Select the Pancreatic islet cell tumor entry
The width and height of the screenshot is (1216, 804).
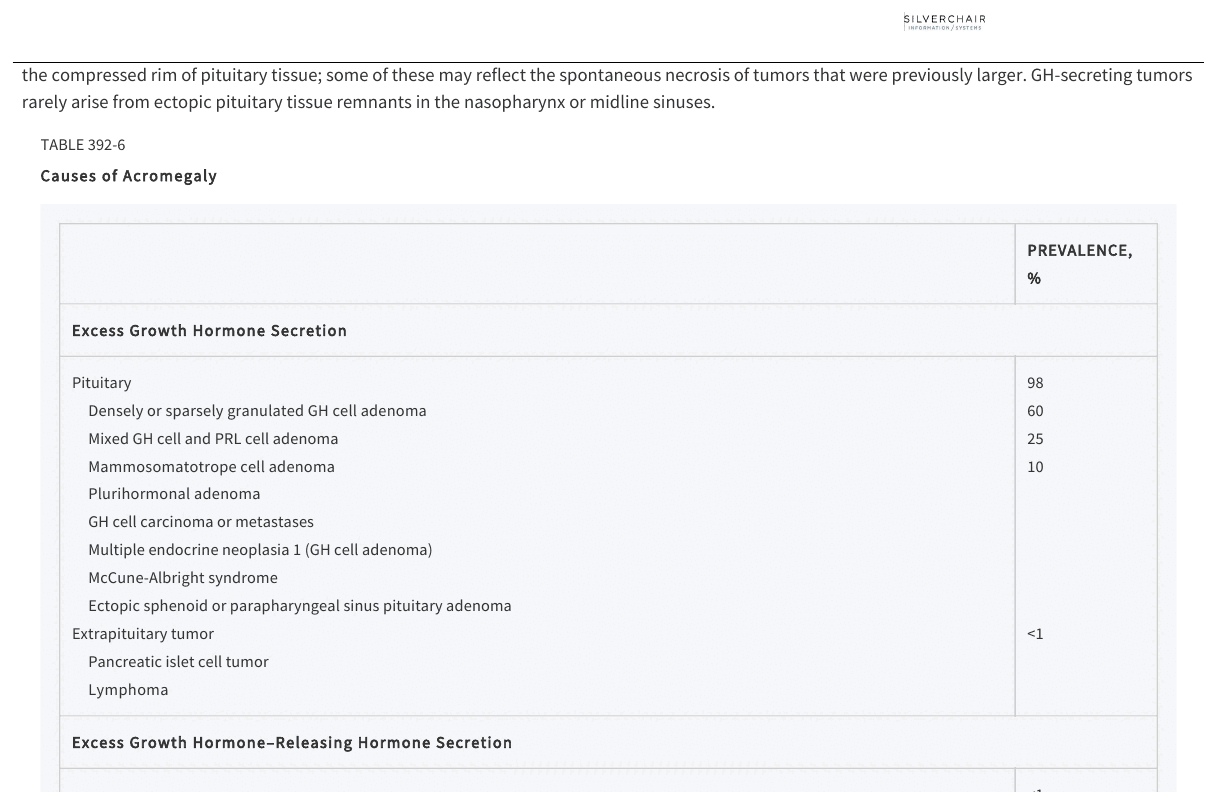click(178, 662)
